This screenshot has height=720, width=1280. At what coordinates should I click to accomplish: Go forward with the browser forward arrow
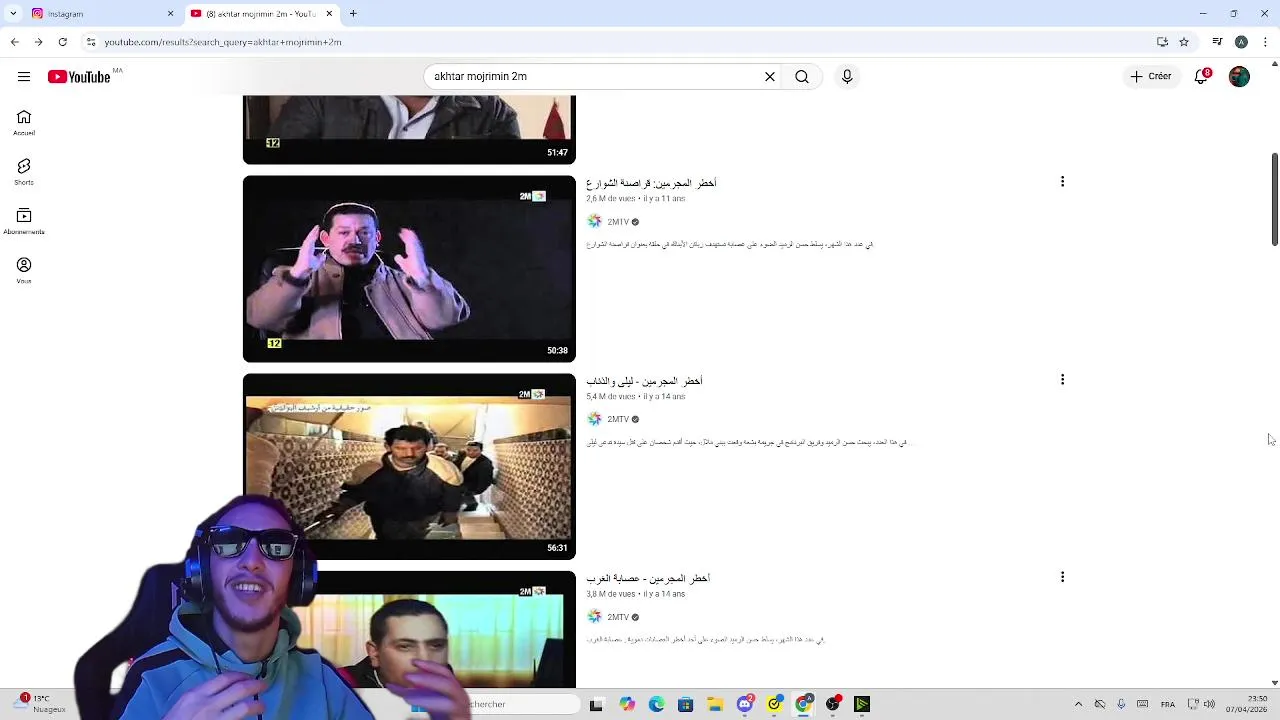[38, 42]
